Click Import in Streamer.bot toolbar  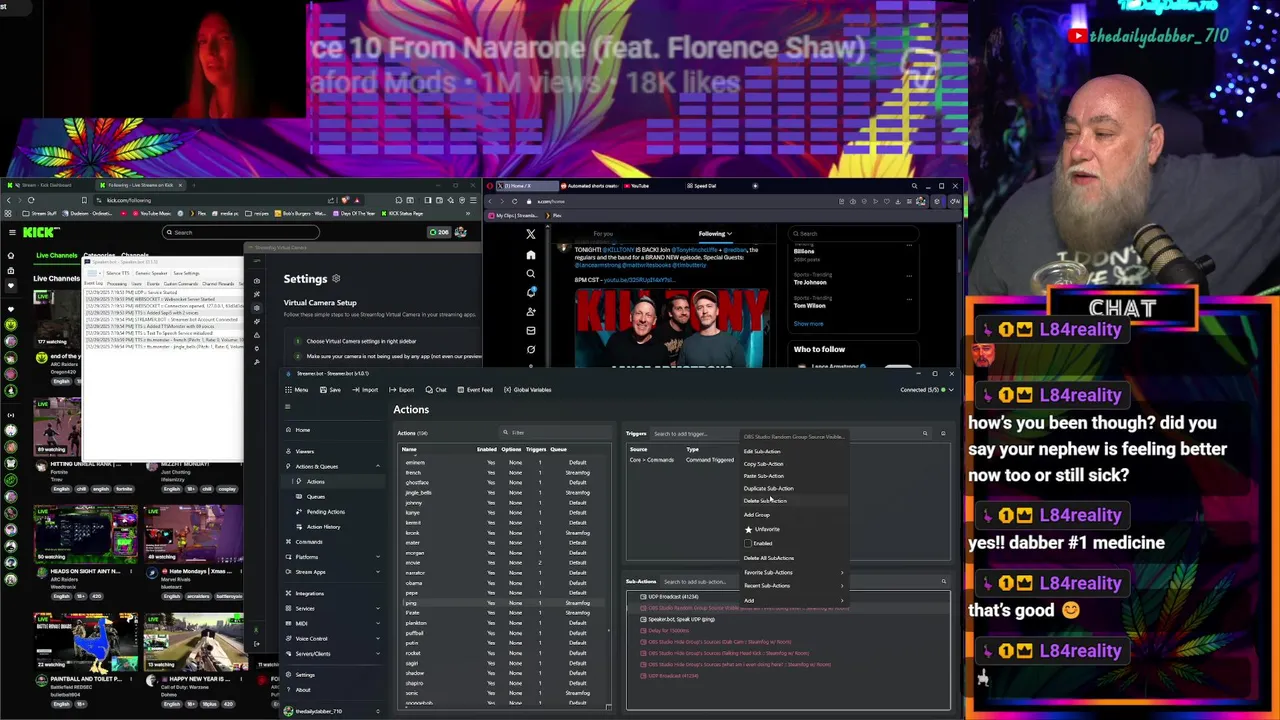tap(365, 390)
